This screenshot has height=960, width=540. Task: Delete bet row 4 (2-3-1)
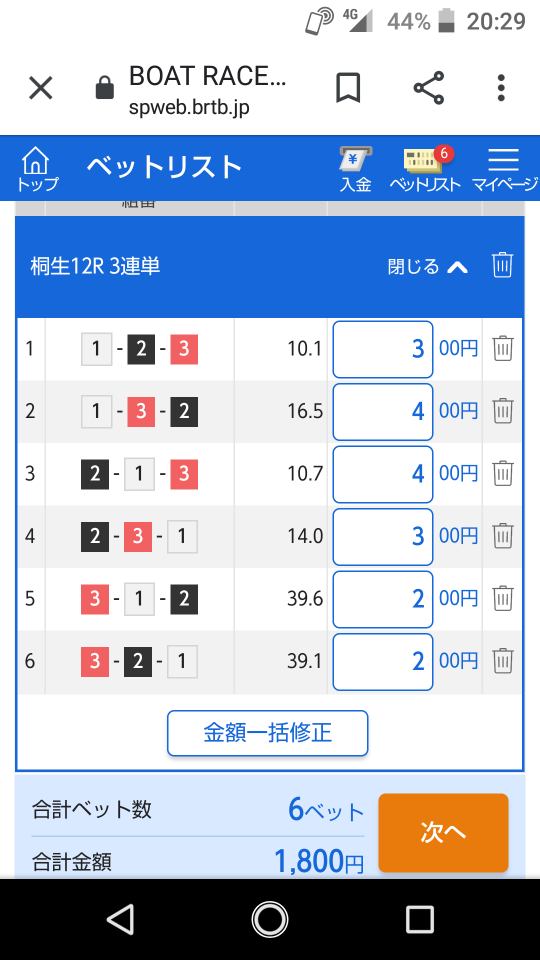coord(503,536)
